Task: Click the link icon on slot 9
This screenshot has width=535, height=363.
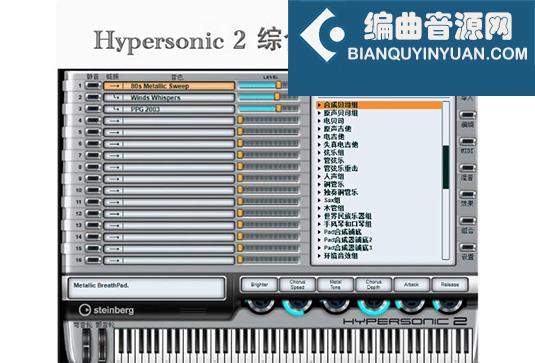Action: pyautogui.click(x=115, y=179)
